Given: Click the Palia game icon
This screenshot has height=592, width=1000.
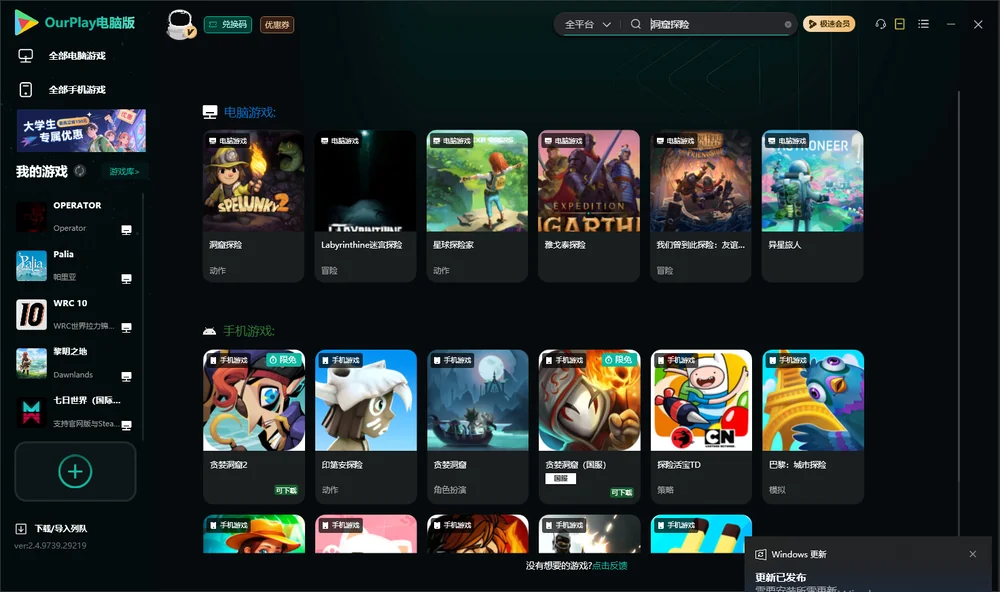Looking at the screenshot, I should coord(31,265).
